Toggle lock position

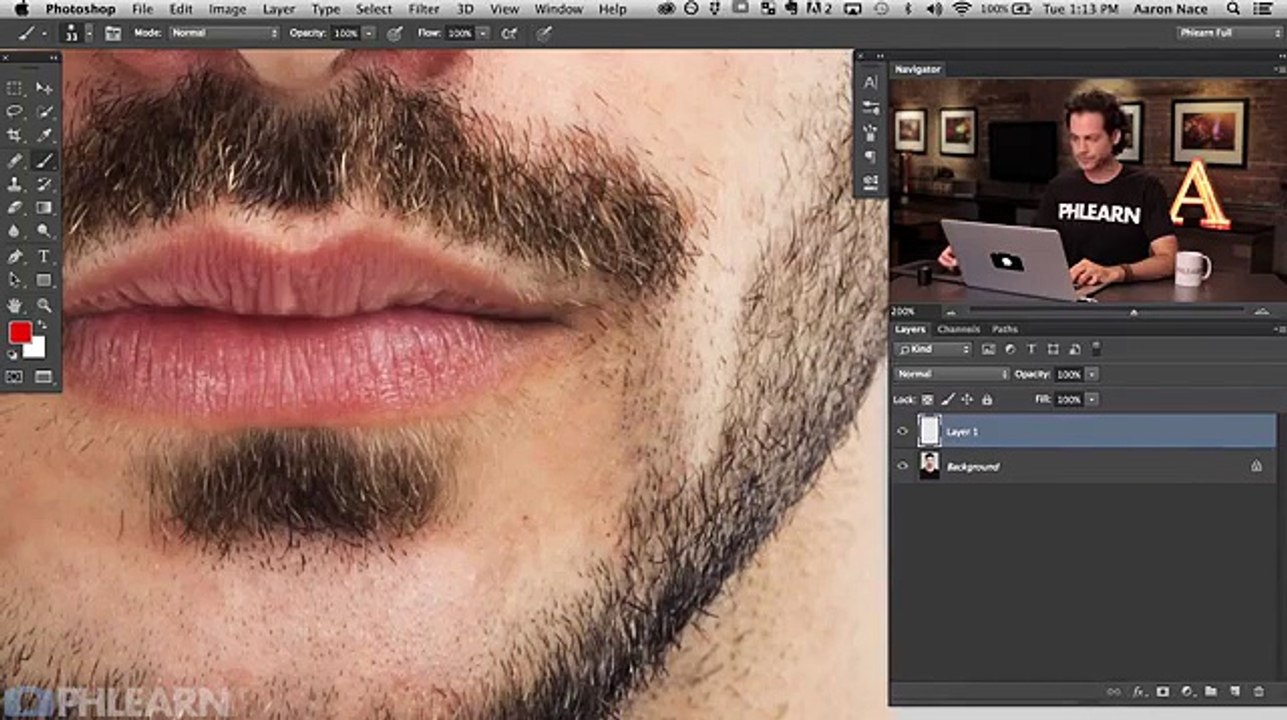coord(967,399)
